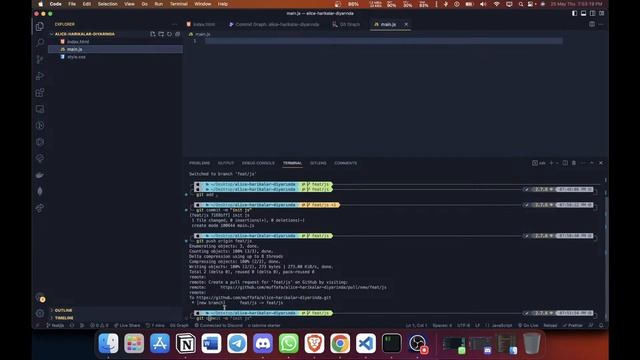The width and height of the screenshot is (640, 360).
Task: Click the pull request GitHub link in terminal
Action: tap(303, 287)
